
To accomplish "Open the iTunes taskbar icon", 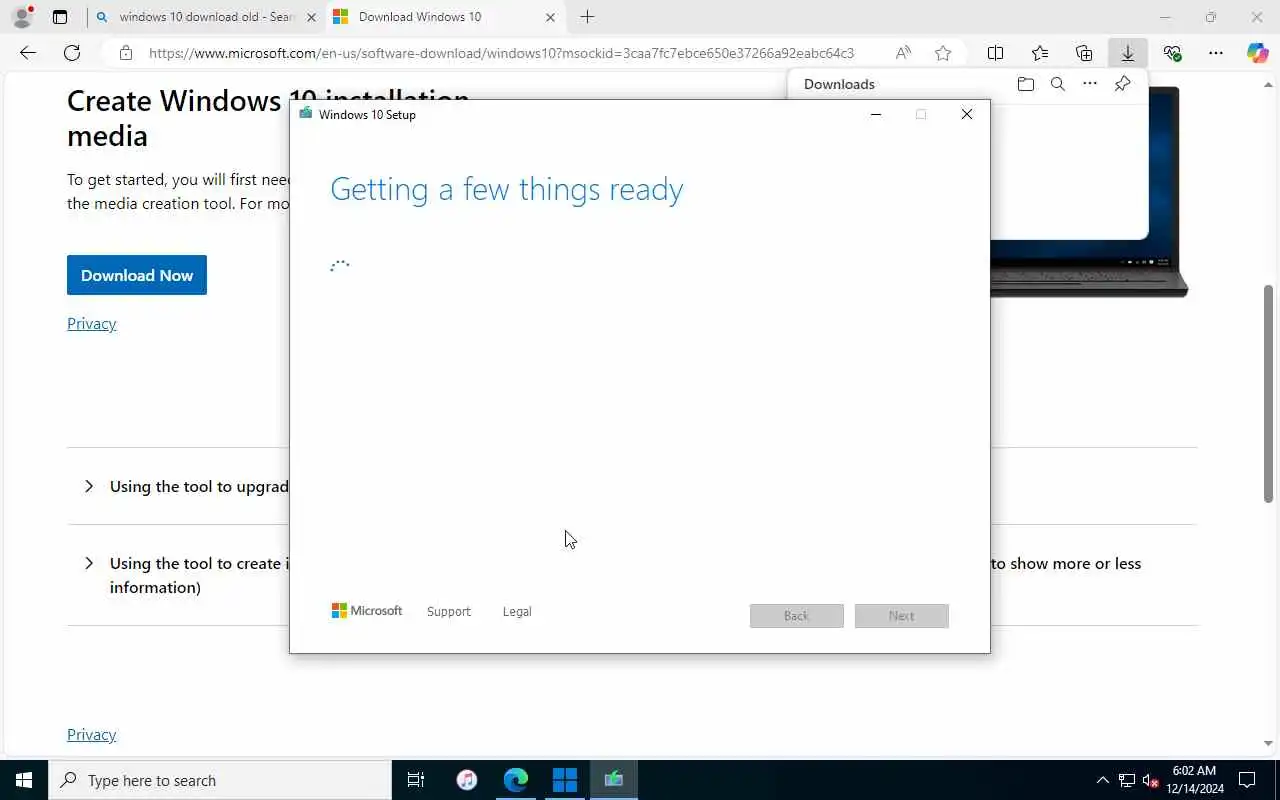I will 467,780.
